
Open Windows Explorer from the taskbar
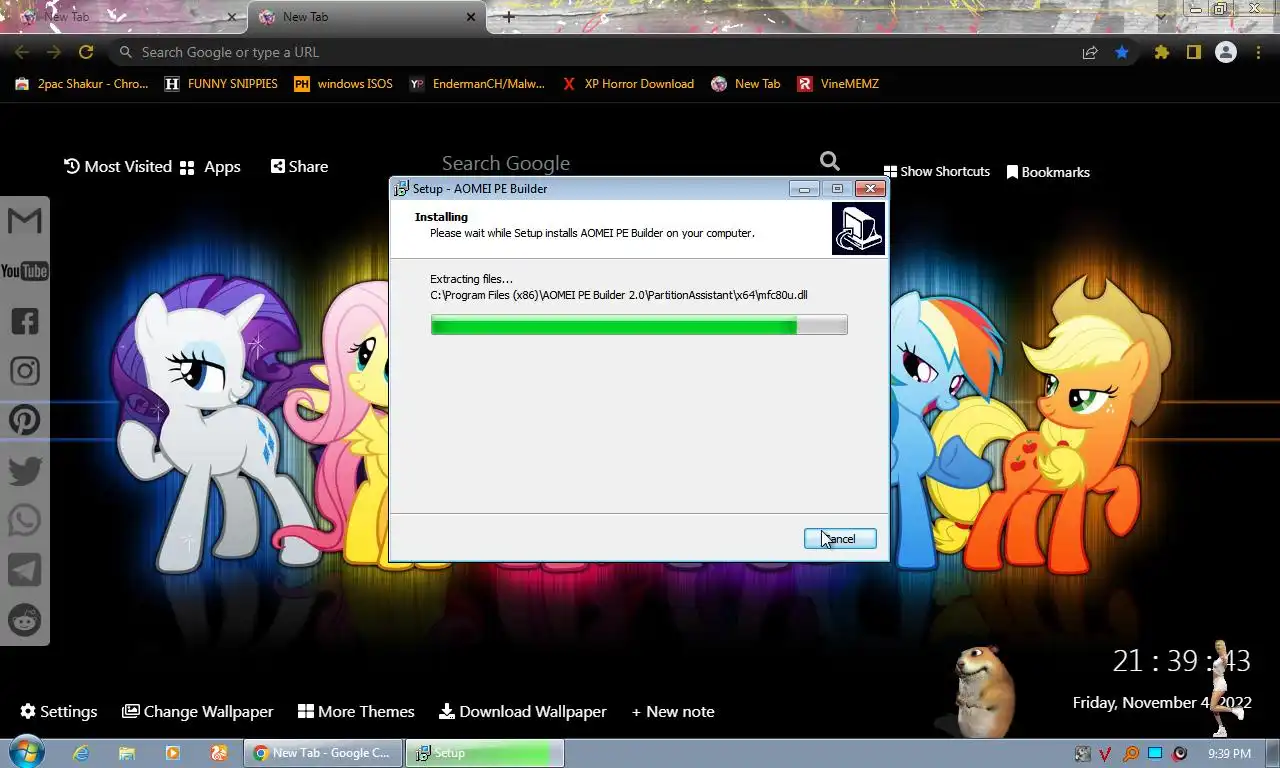point(127,753)
